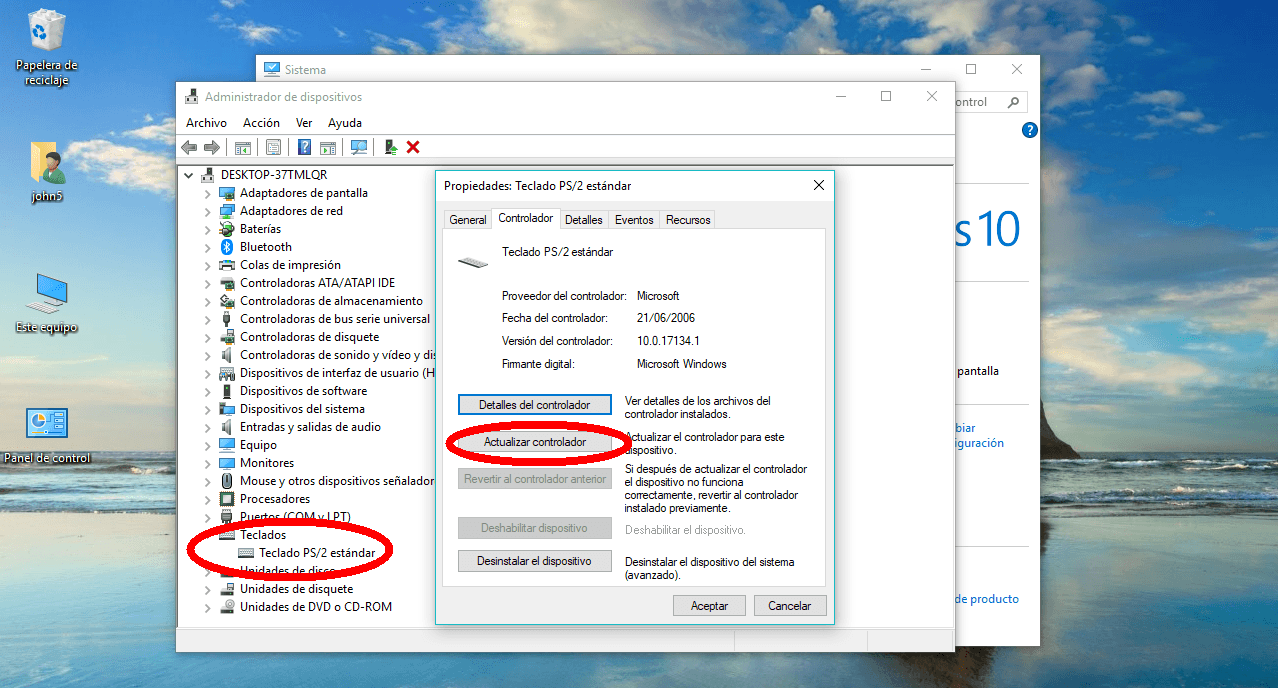Select the Entradas y salidas de audio speaker icon

point(227,427)
